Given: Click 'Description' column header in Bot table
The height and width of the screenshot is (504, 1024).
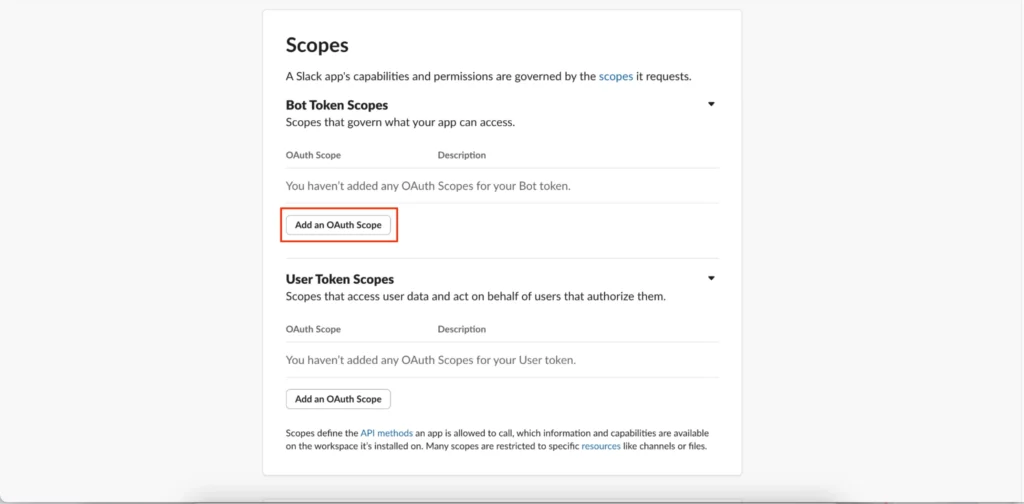Looking at the screenshot, I should (x=461, y=155).
